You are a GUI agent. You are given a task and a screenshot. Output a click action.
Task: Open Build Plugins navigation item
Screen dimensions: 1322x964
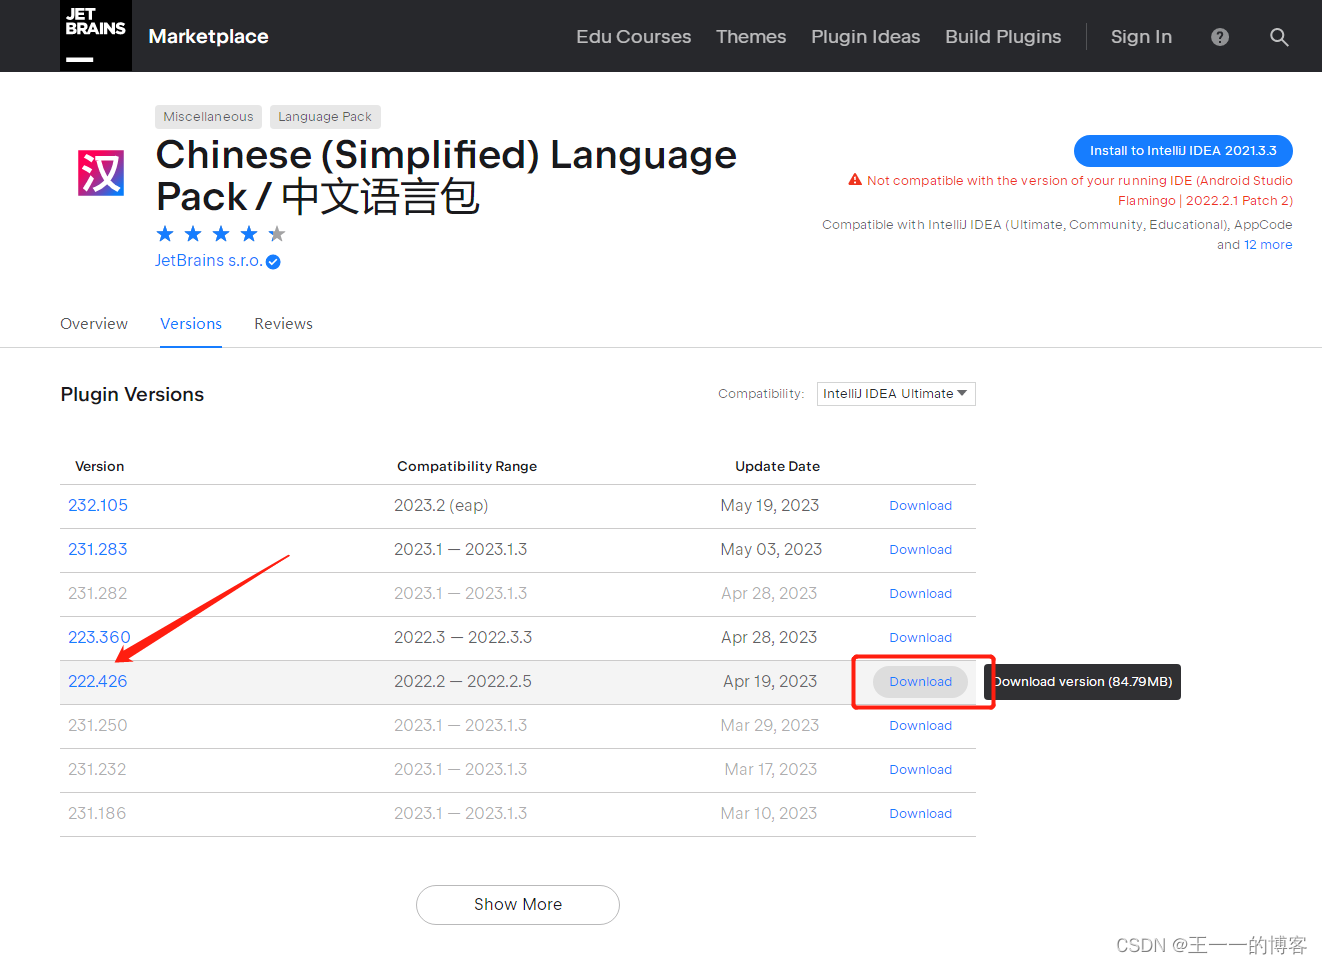[x=1003, y=37]
